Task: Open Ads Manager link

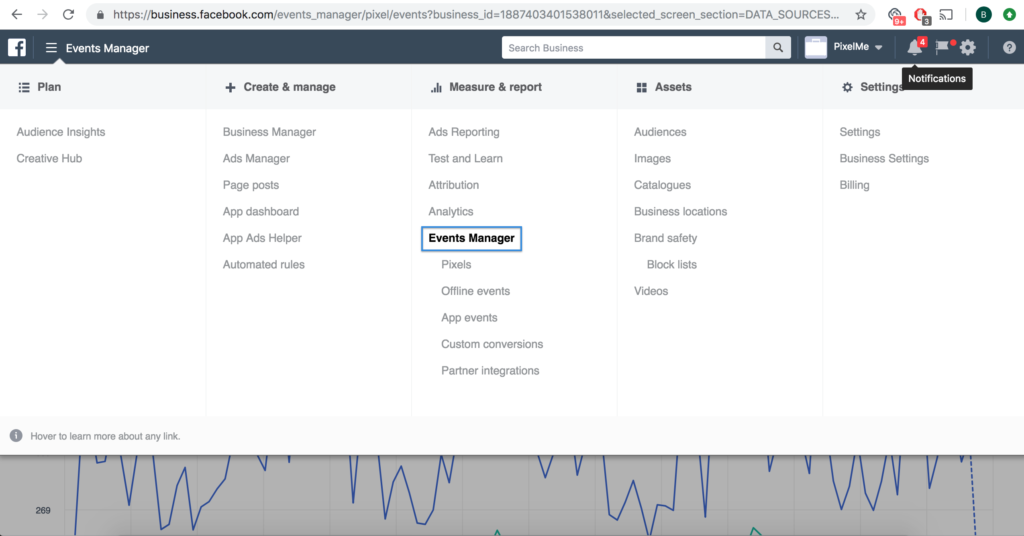Action: 256,159
